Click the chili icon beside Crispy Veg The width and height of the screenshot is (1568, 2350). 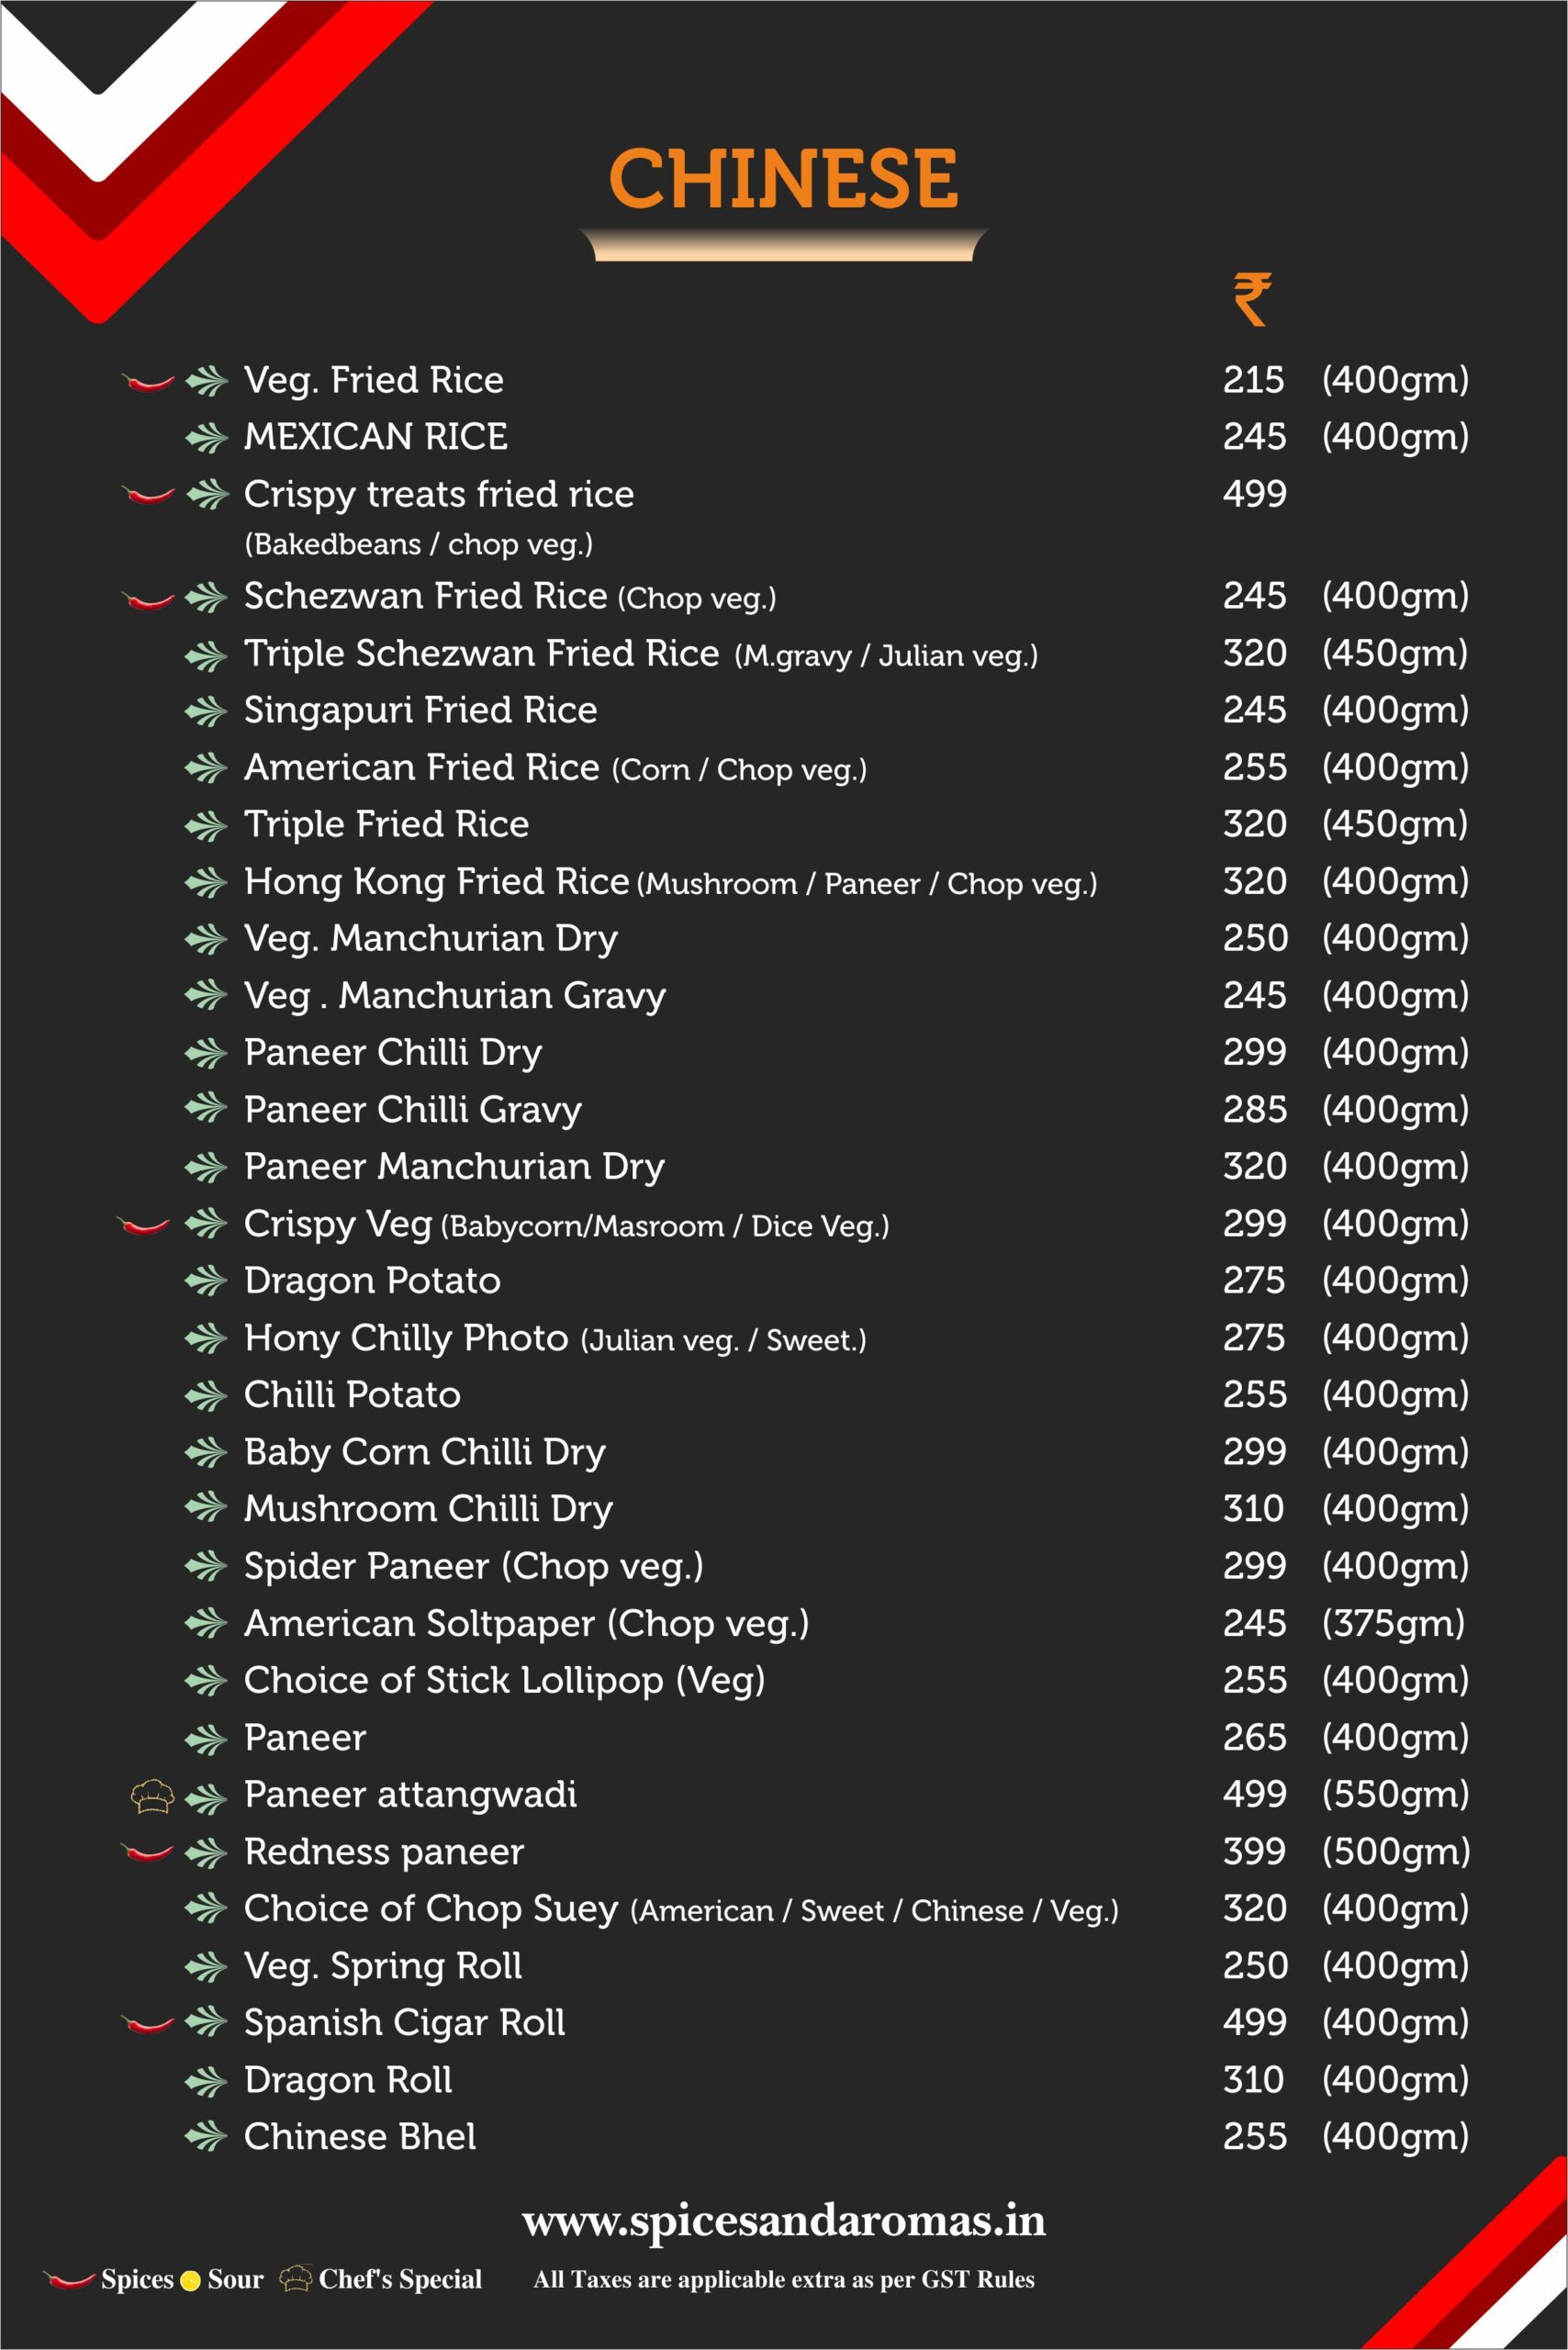click(144, 1225)
